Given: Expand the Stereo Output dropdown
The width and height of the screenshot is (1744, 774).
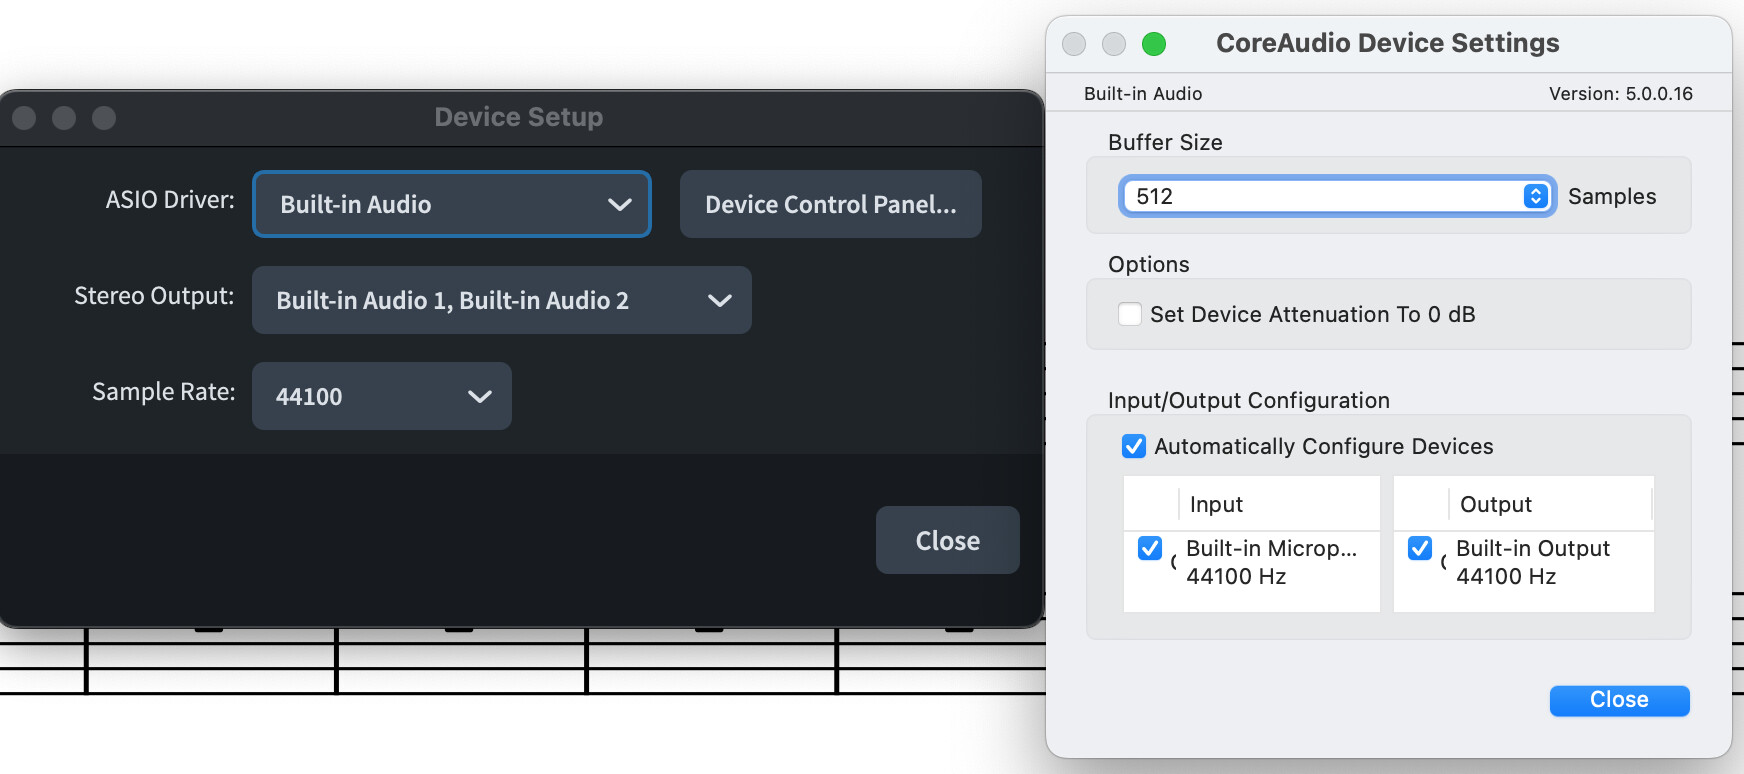Looking at the screenshot, I should [x=501, y=300].
